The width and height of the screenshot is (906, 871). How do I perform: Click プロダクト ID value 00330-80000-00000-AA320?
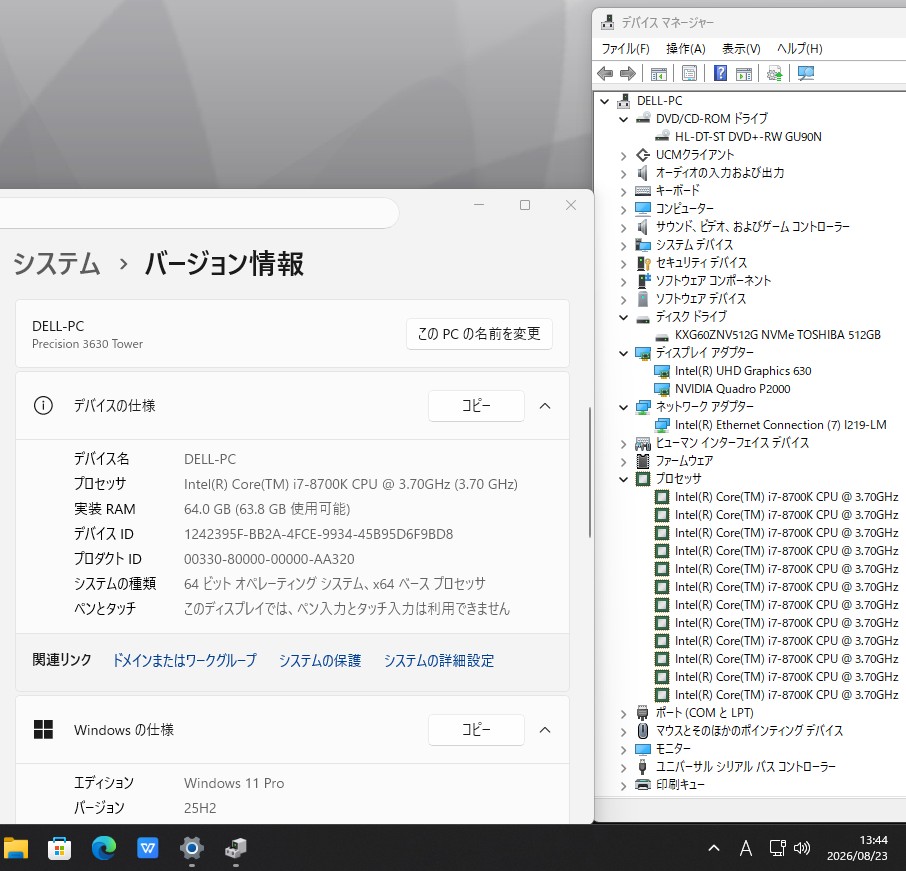(x=269, y=559)
